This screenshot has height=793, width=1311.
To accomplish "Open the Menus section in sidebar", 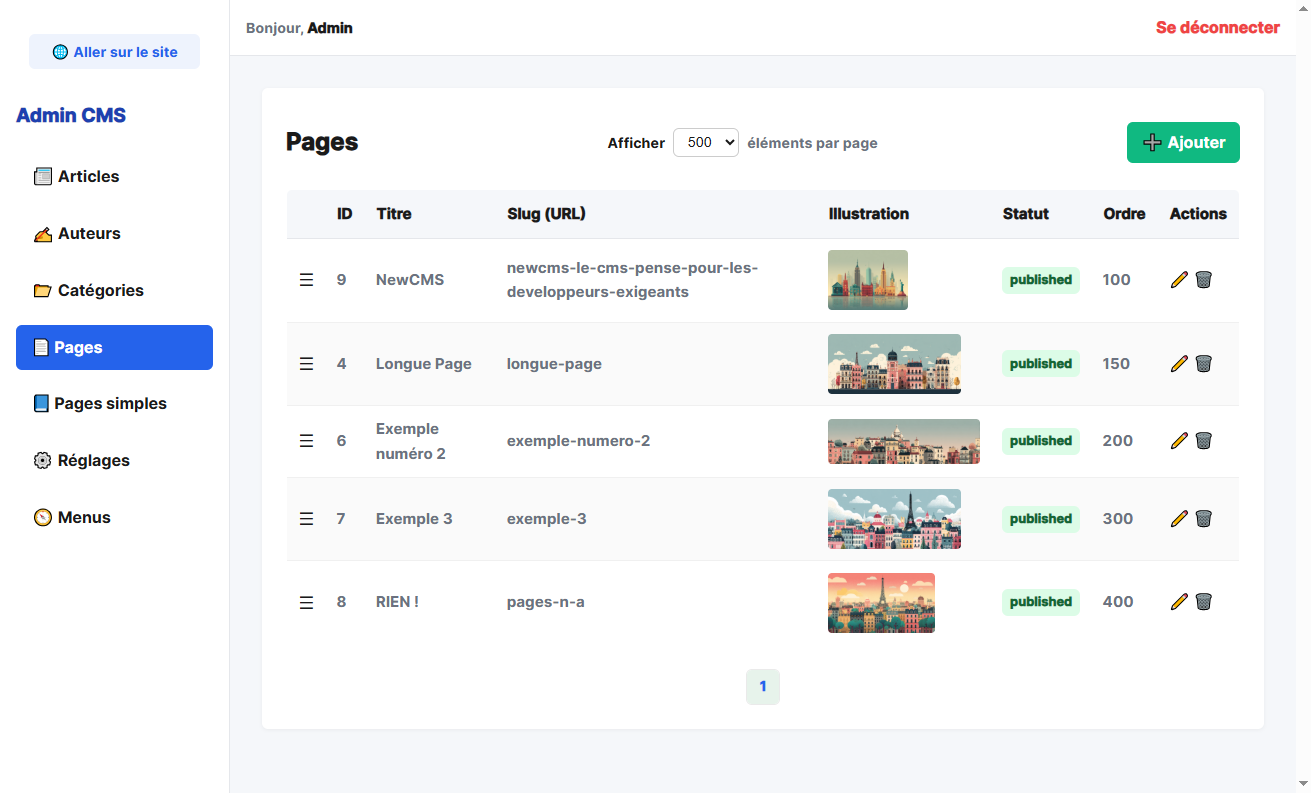I will 84,517.
